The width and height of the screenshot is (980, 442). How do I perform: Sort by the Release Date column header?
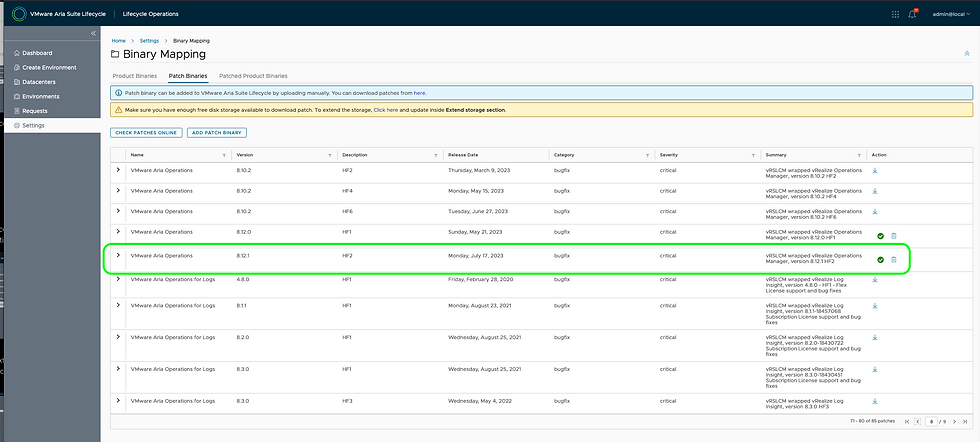click(x=463, y=155)
